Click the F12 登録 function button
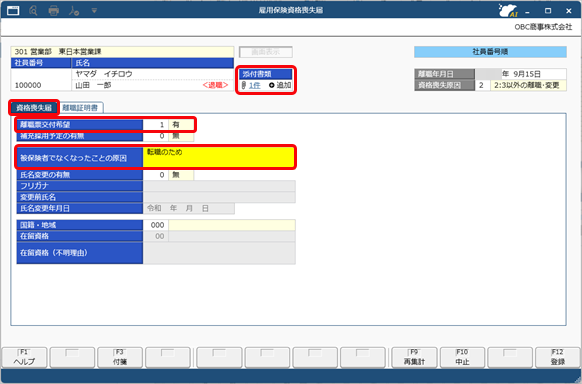 pos(558,357)
